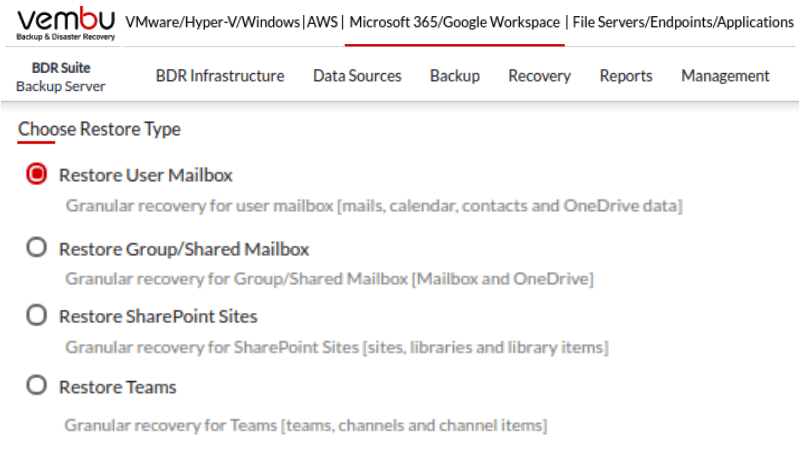Click the 'Choose Restore Type' heading
The height and width of the screenshot is (450, 800).
coord(99,129)
